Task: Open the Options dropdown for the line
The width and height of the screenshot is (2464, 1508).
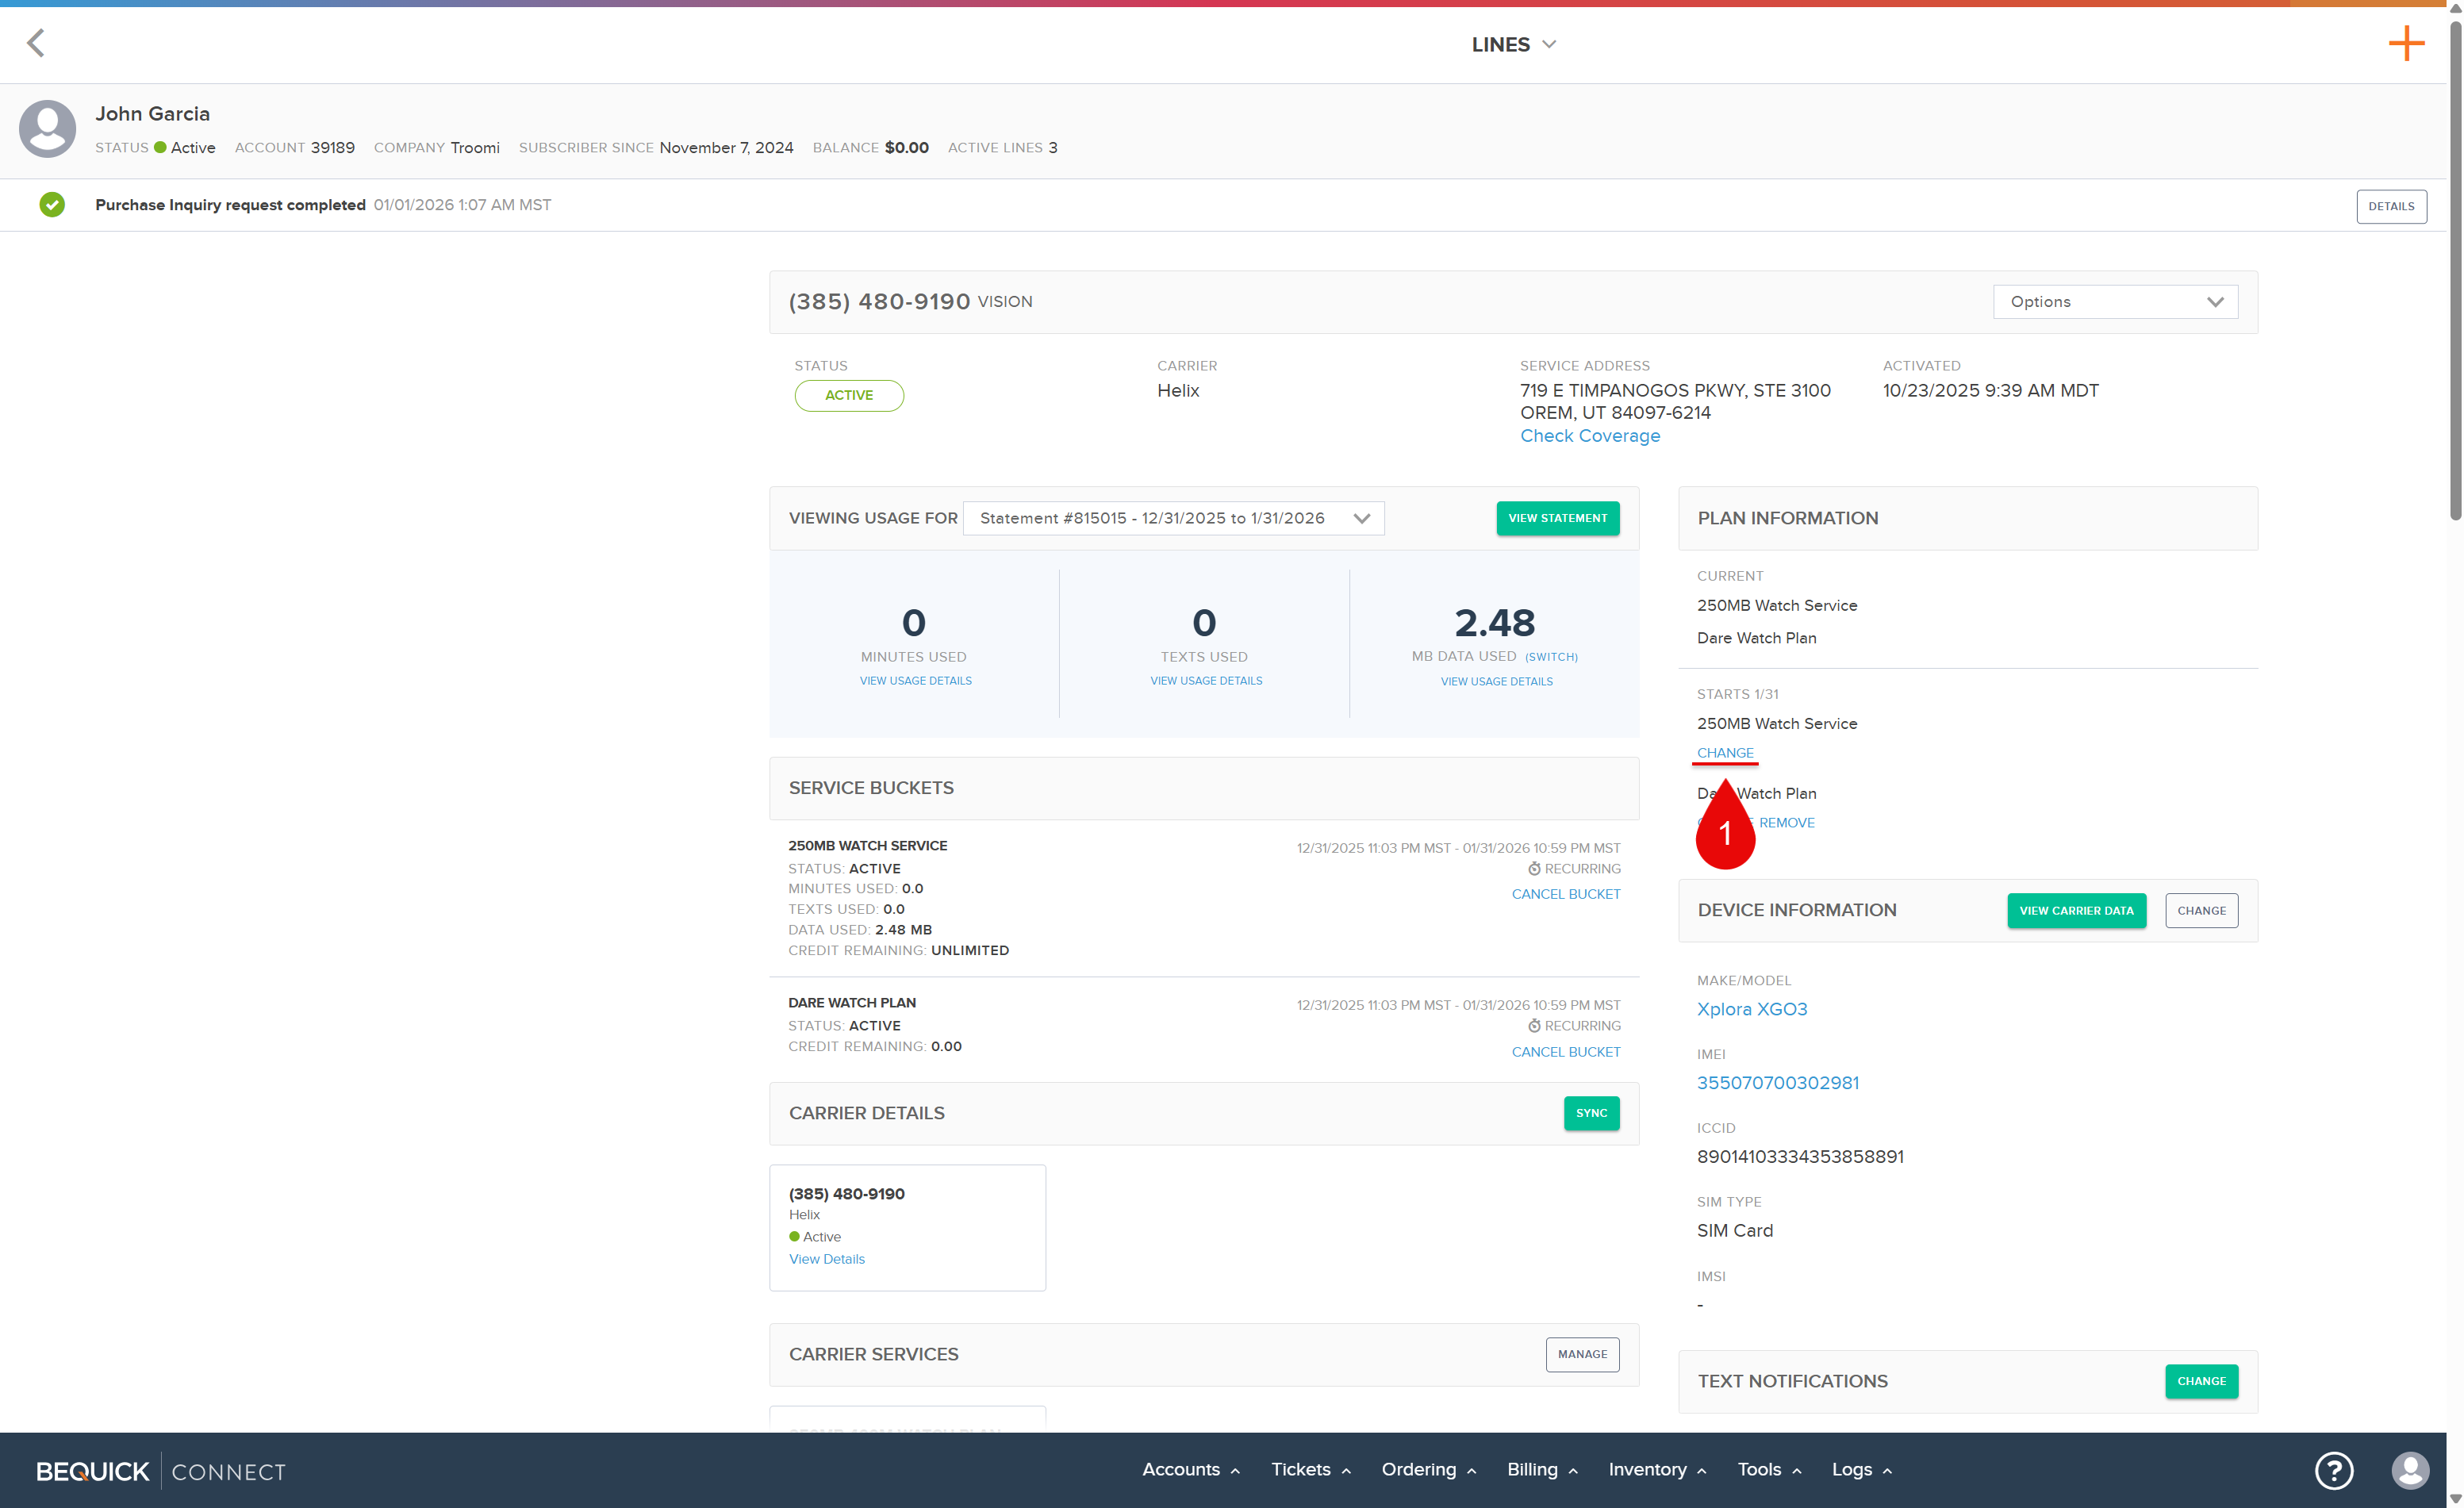Action: (2115, 302)
